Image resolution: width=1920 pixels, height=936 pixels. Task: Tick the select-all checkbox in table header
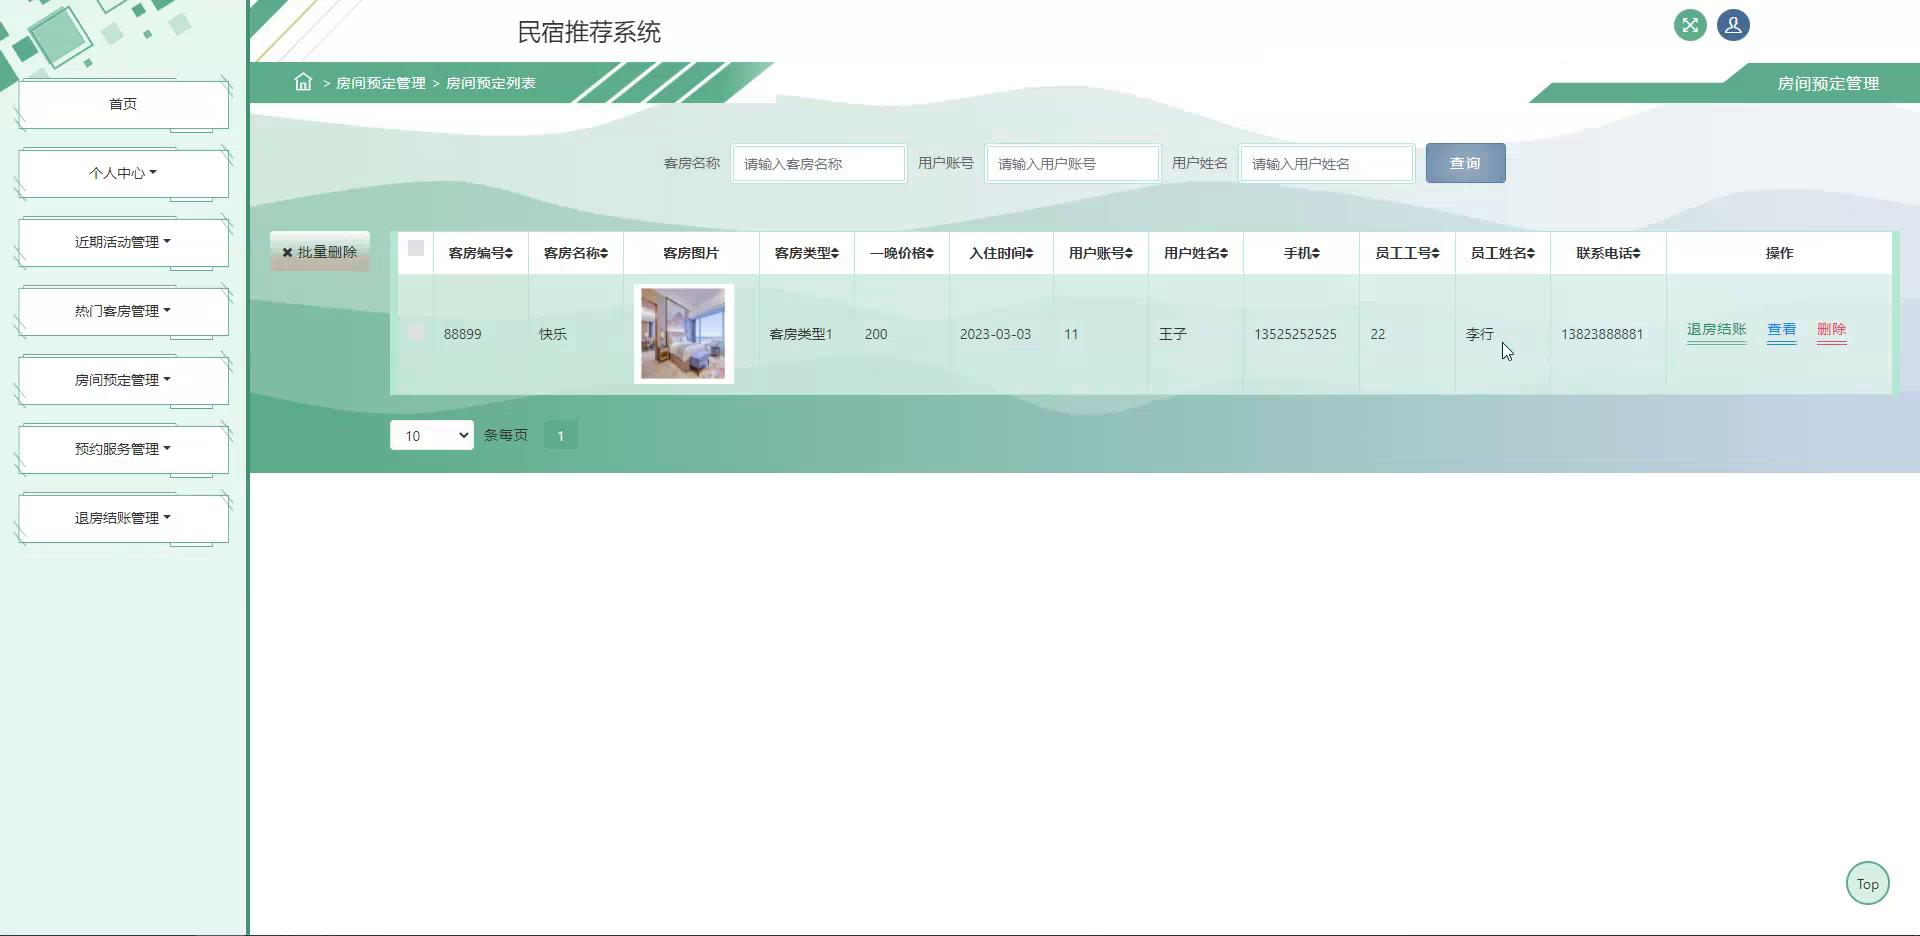pyautogui.click(x=416, y=248)
